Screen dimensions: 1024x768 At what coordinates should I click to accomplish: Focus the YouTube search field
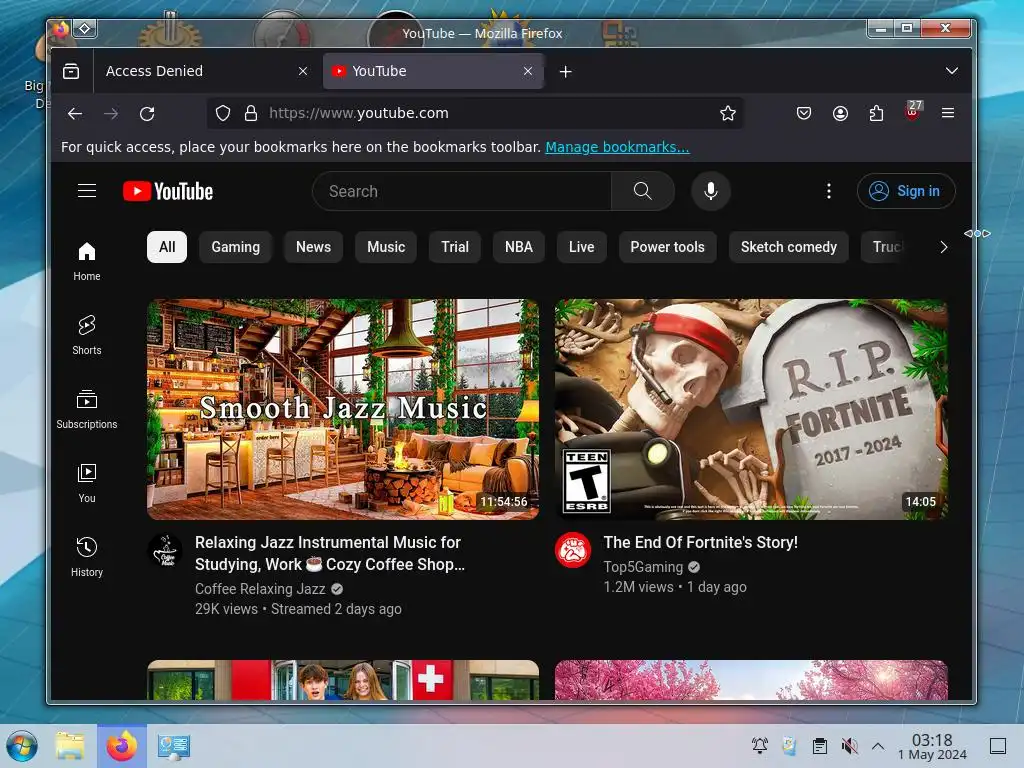462,191
